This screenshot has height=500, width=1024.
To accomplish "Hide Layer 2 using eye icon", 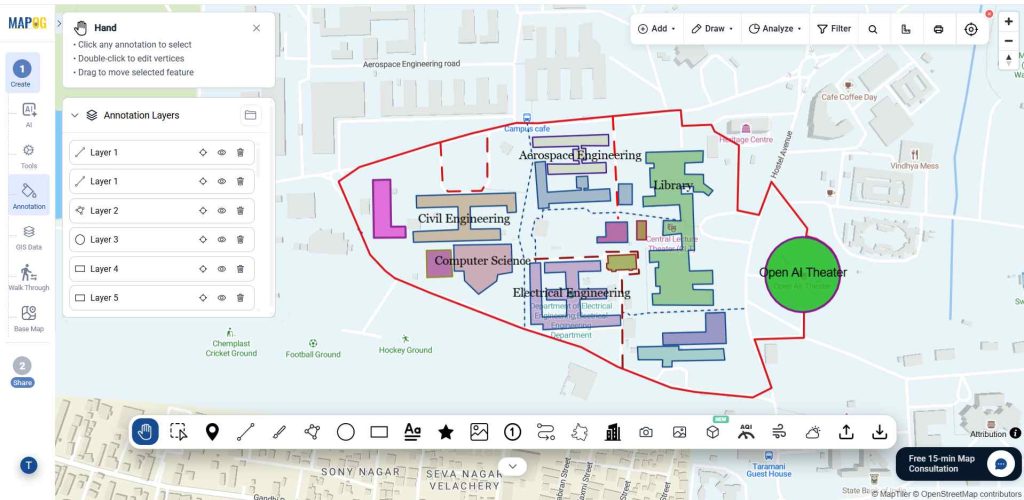I will [x=221, y=211].
